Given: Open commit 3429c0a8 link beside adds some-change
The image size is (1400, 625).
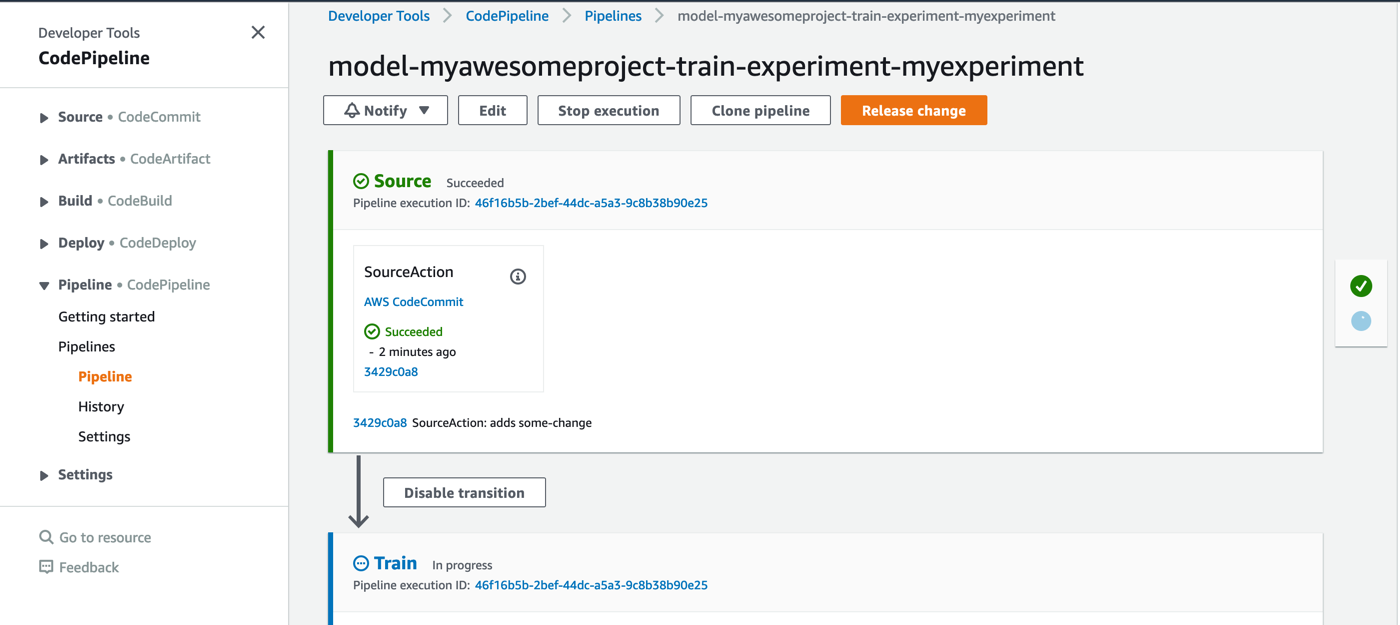Looking at the screenshot, I should [380, 423].
